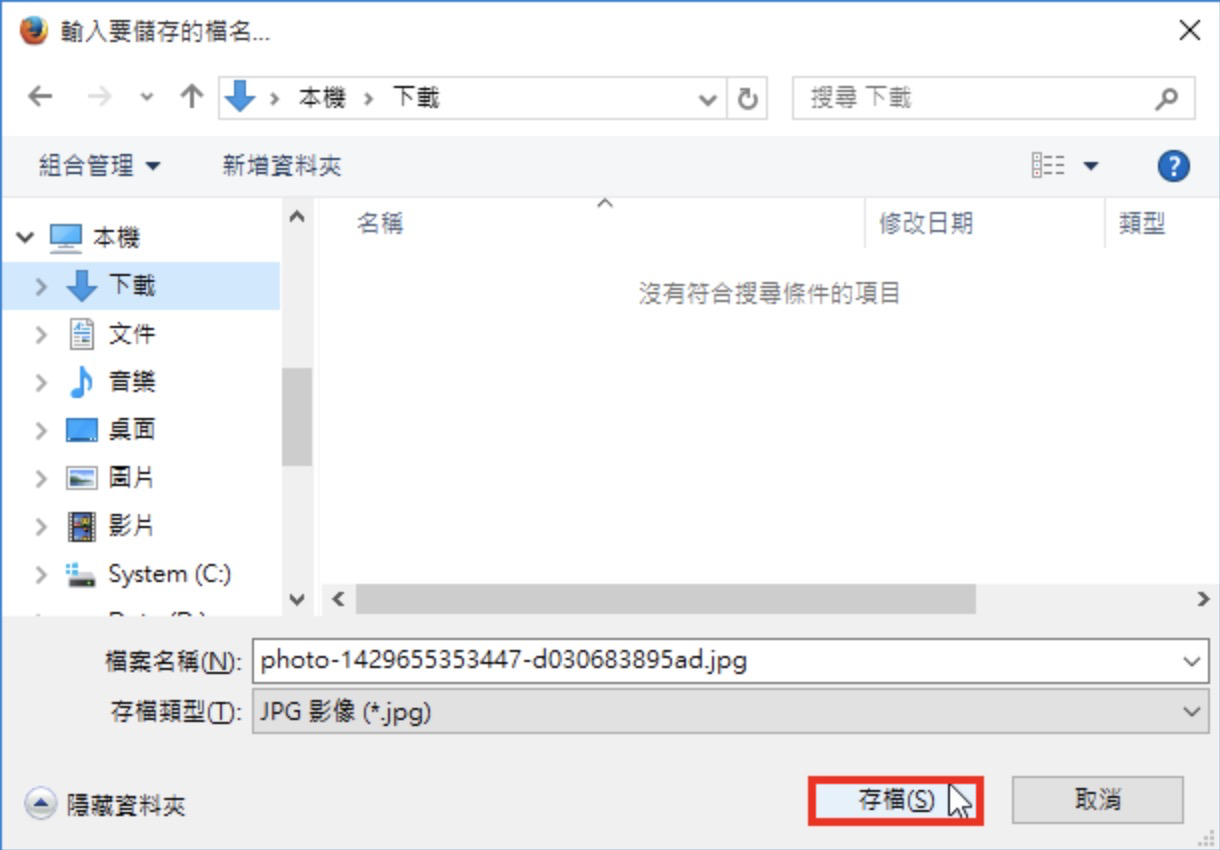Open the 文件 documents folder

pyautogui.click(x=111, y=334)
